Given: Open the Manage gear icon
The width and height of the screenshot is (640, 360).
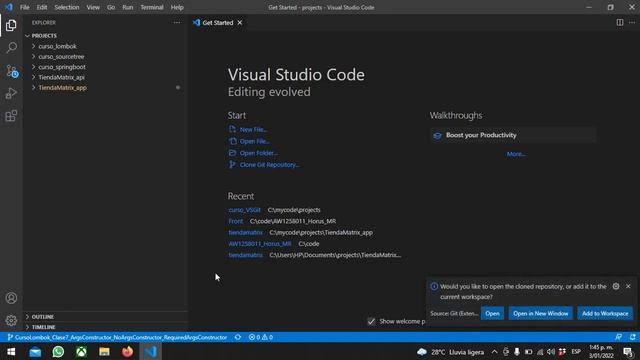Looking at the screenshot, I should tap(11, 320).
